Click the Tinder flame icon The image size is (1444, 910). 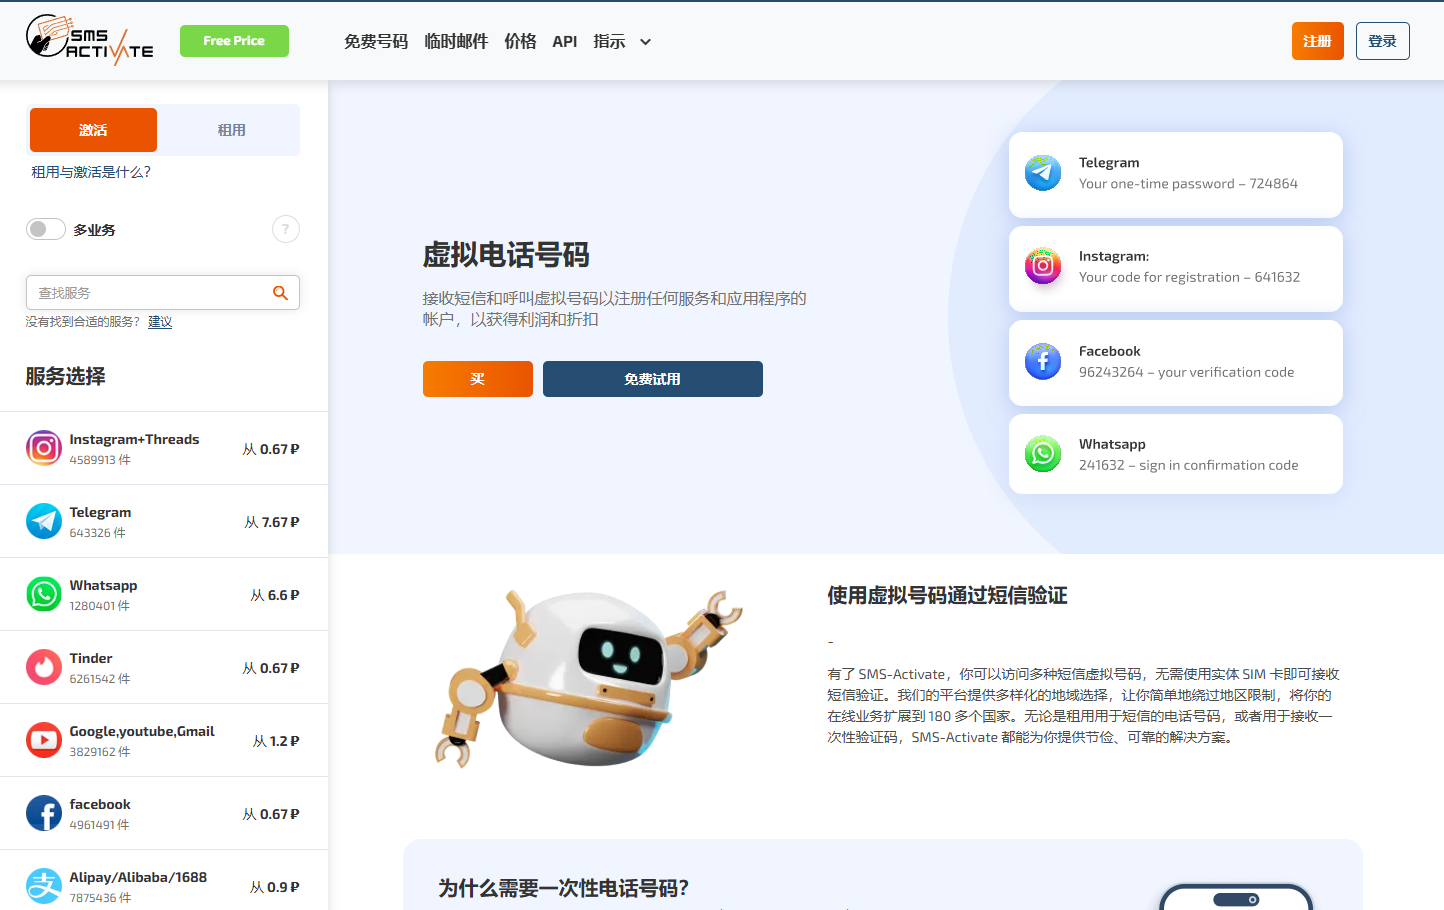tap(44, 667)
